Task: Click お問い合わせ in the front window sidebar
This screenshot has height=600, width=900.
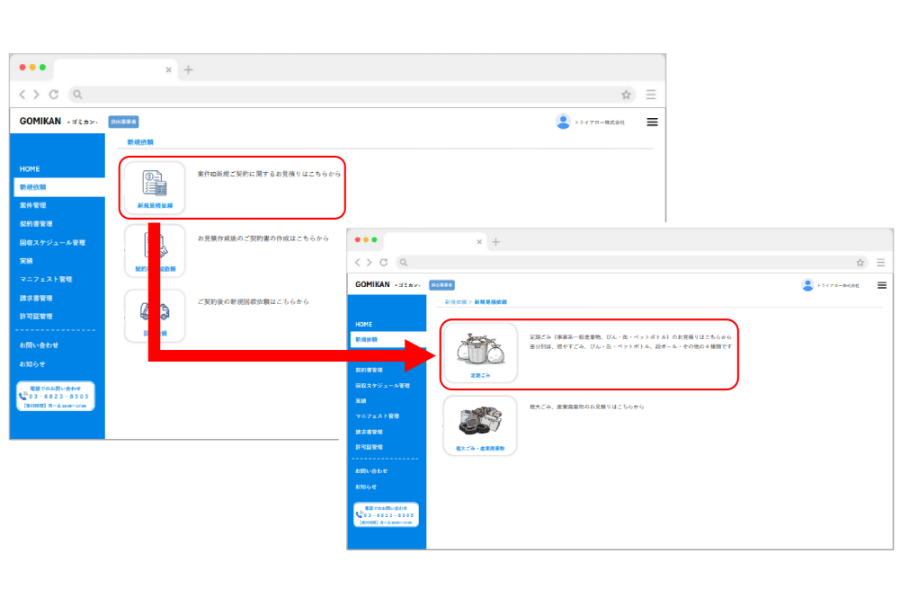Action: click(371, 470)
